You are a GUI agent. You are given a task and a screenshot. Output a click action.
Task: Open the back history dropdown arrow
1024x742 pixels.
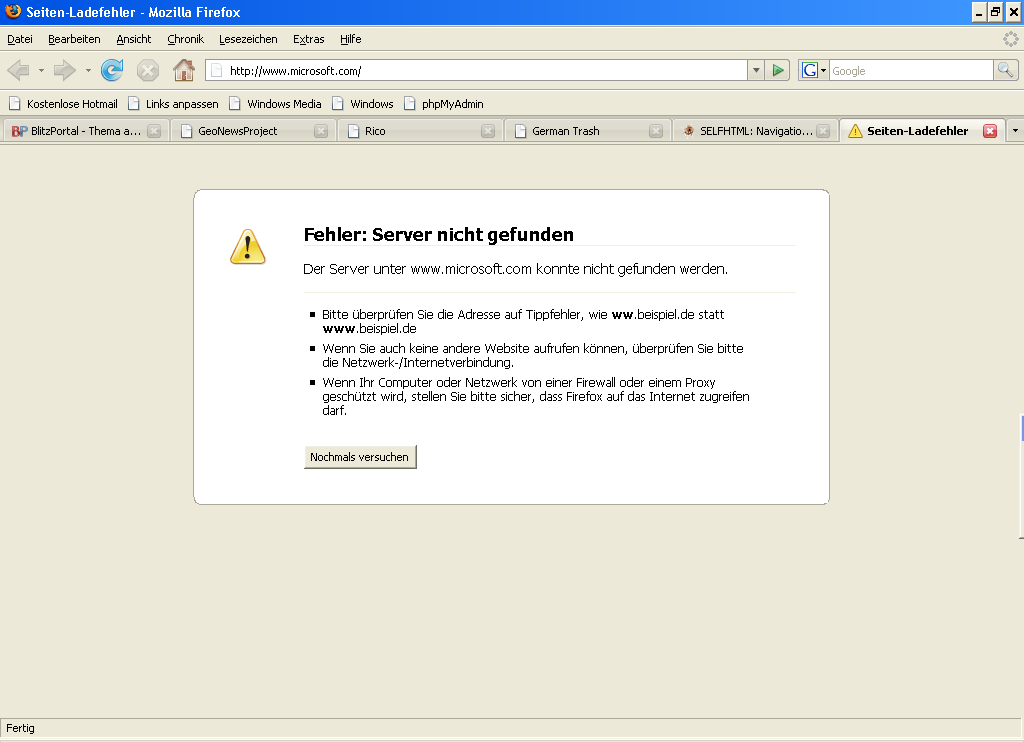click(41, 71)
